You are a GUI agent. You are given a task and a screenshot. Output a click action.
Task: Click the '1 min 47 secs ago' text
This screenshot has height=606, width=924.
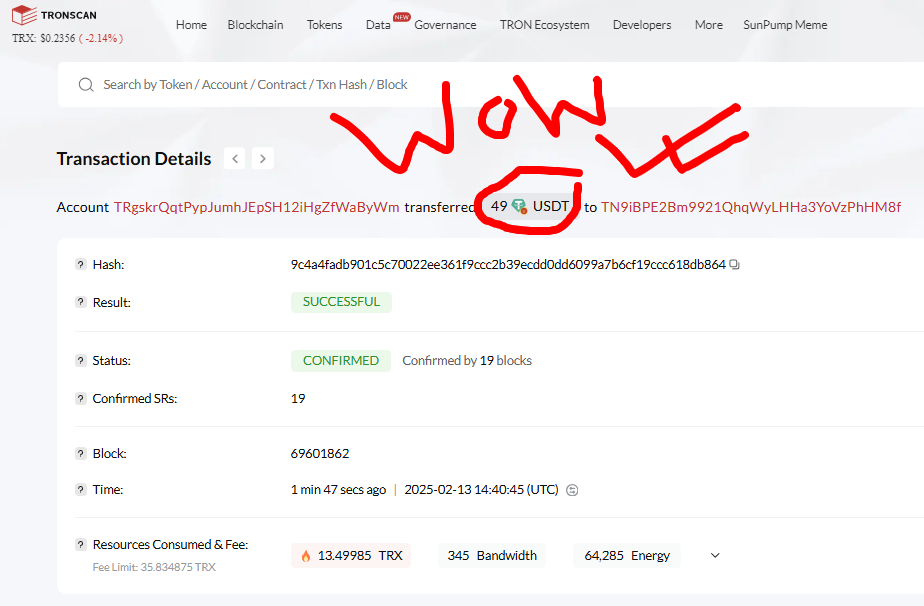click(x=338, y=490)
